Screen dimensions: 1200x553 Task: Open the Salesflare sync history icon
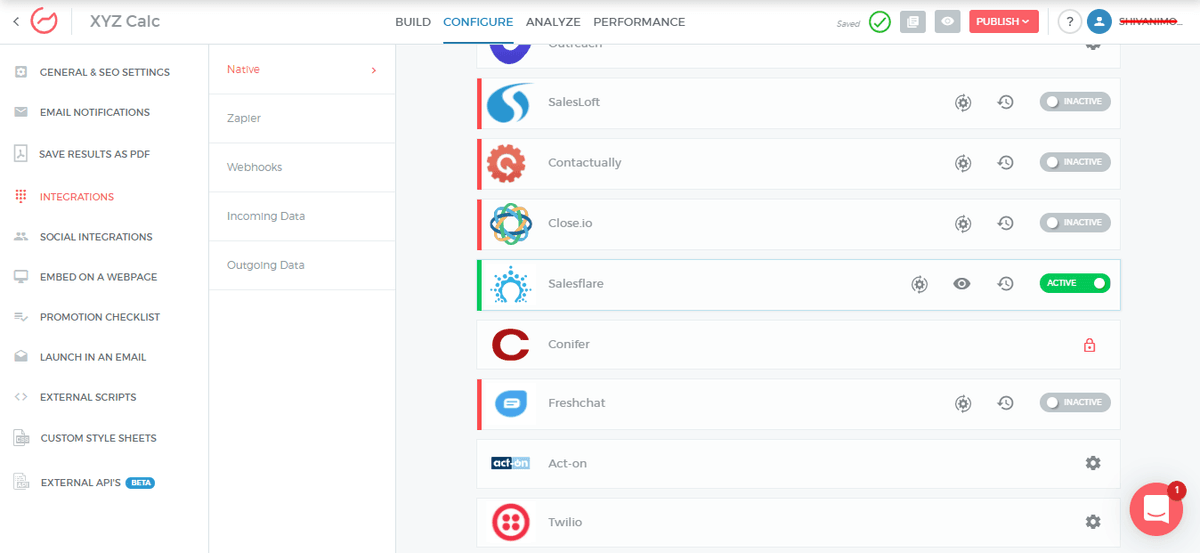[1006, 284]
